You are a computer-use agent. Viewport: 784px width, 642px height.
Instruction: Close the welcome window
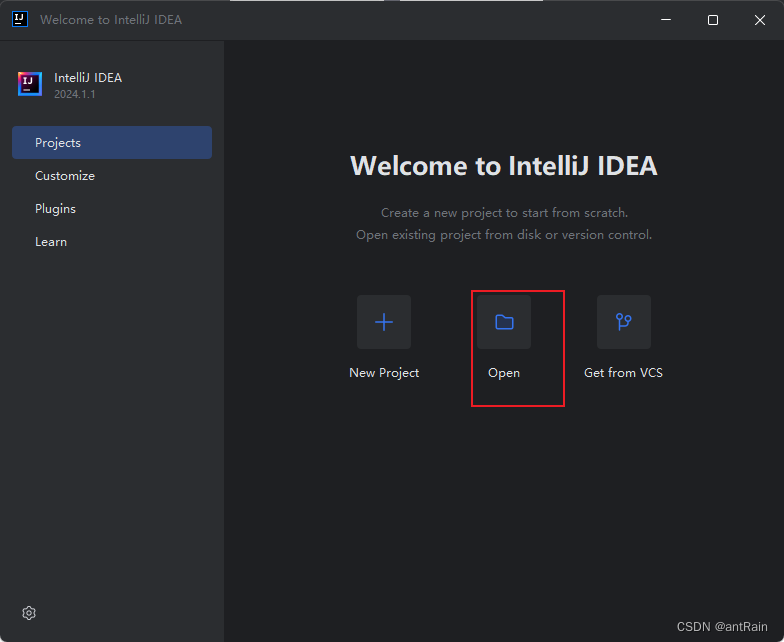(x=760, y=20)
